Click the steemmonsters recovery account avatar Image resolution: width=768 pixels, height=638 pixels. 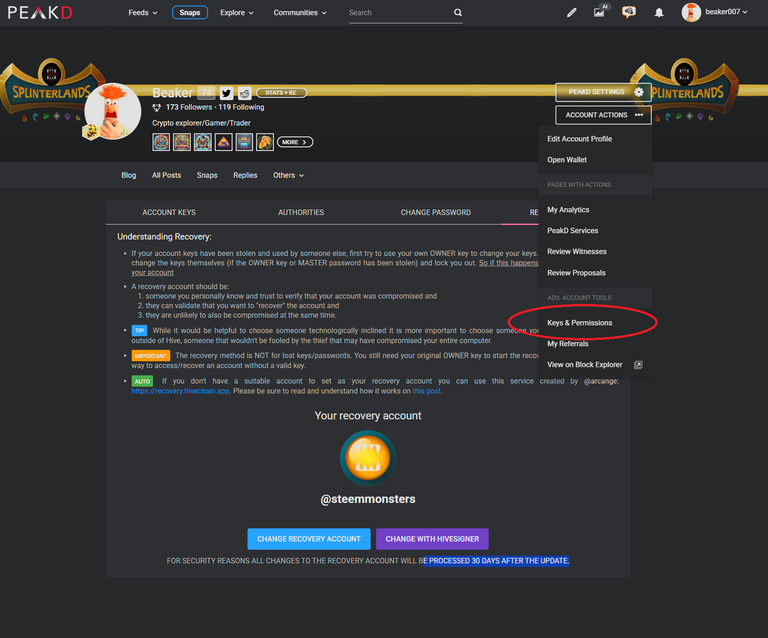[x=368, y=458]
